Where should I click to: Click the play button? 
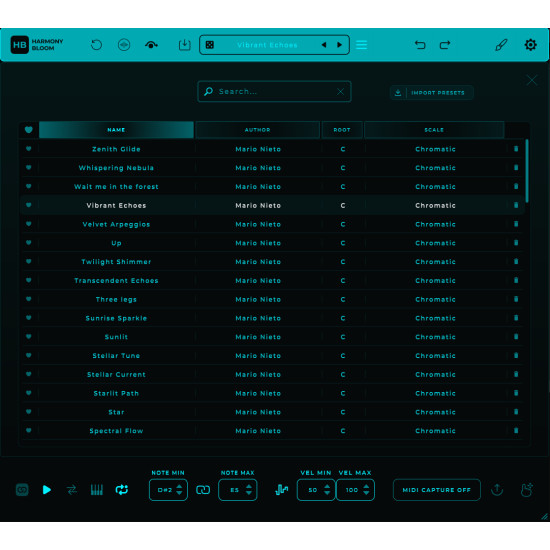46,490
